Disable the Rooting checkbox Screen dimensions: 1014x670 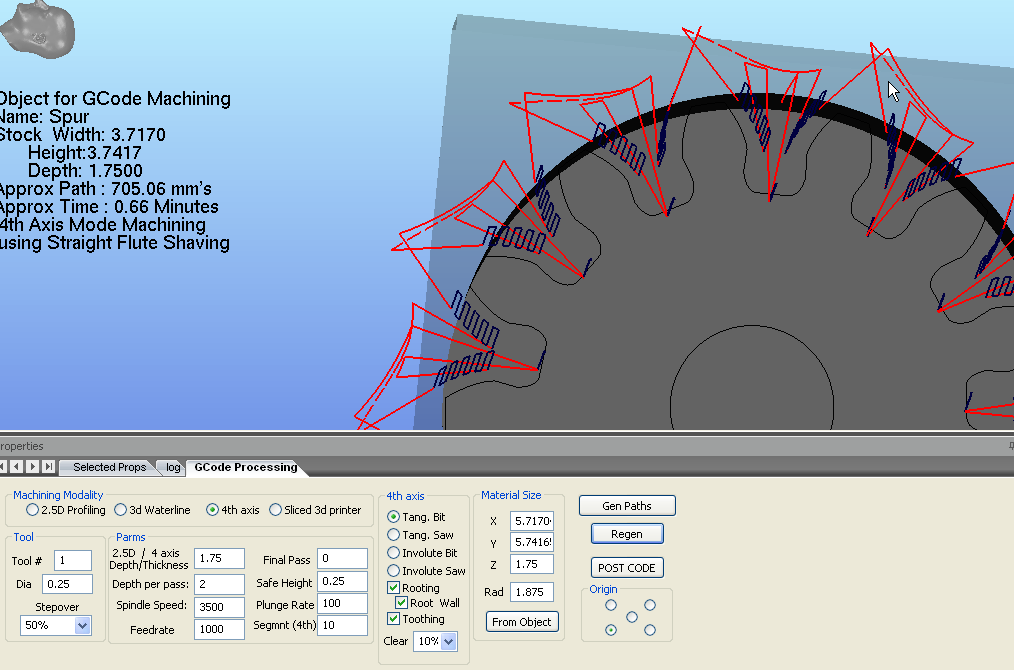click(394, 588)
